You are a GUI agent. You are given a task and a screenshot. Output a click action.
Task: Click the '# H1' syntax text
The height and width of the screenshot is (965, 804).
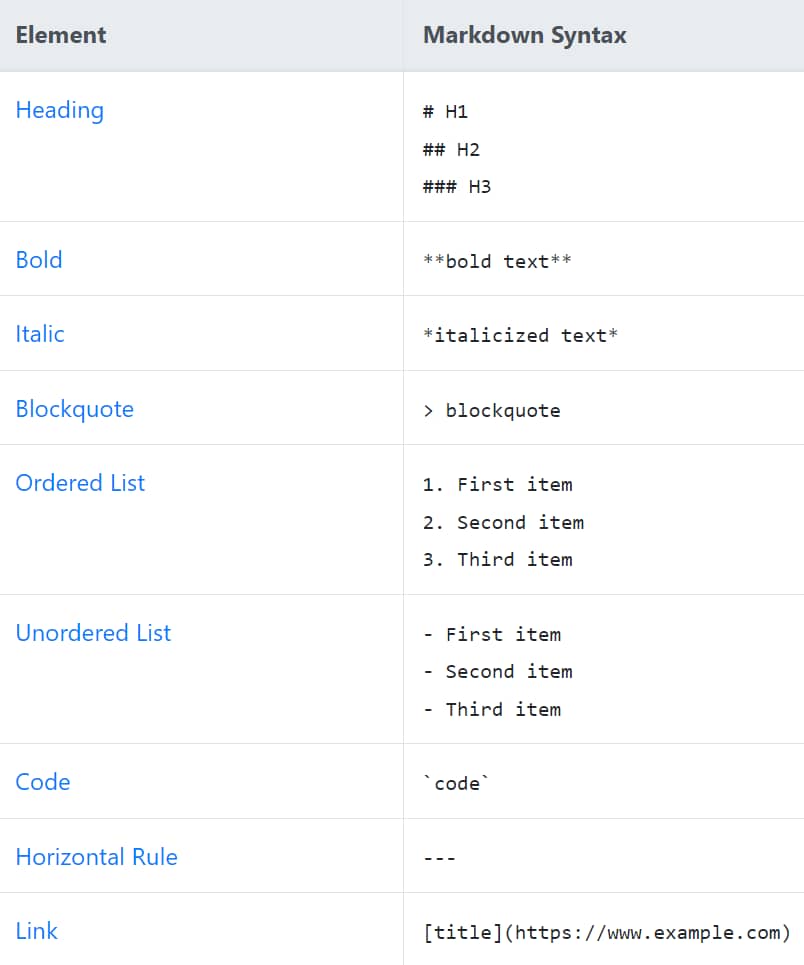pos(445,112)
